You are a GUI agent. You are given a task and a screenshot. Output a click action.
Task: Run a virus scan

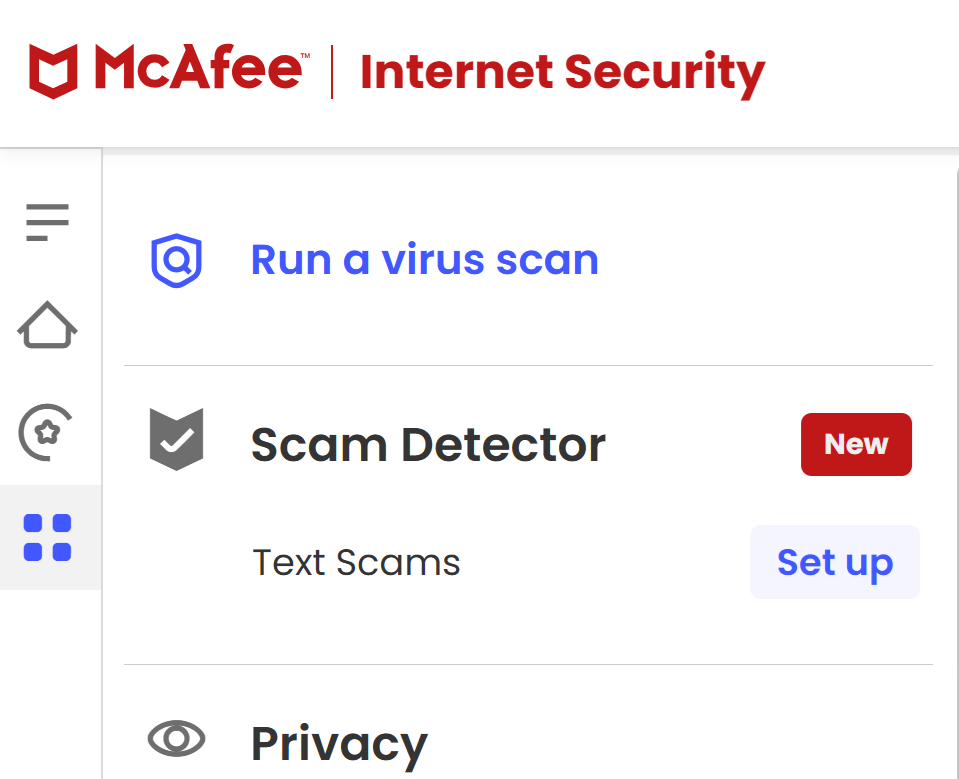(424, 260)
